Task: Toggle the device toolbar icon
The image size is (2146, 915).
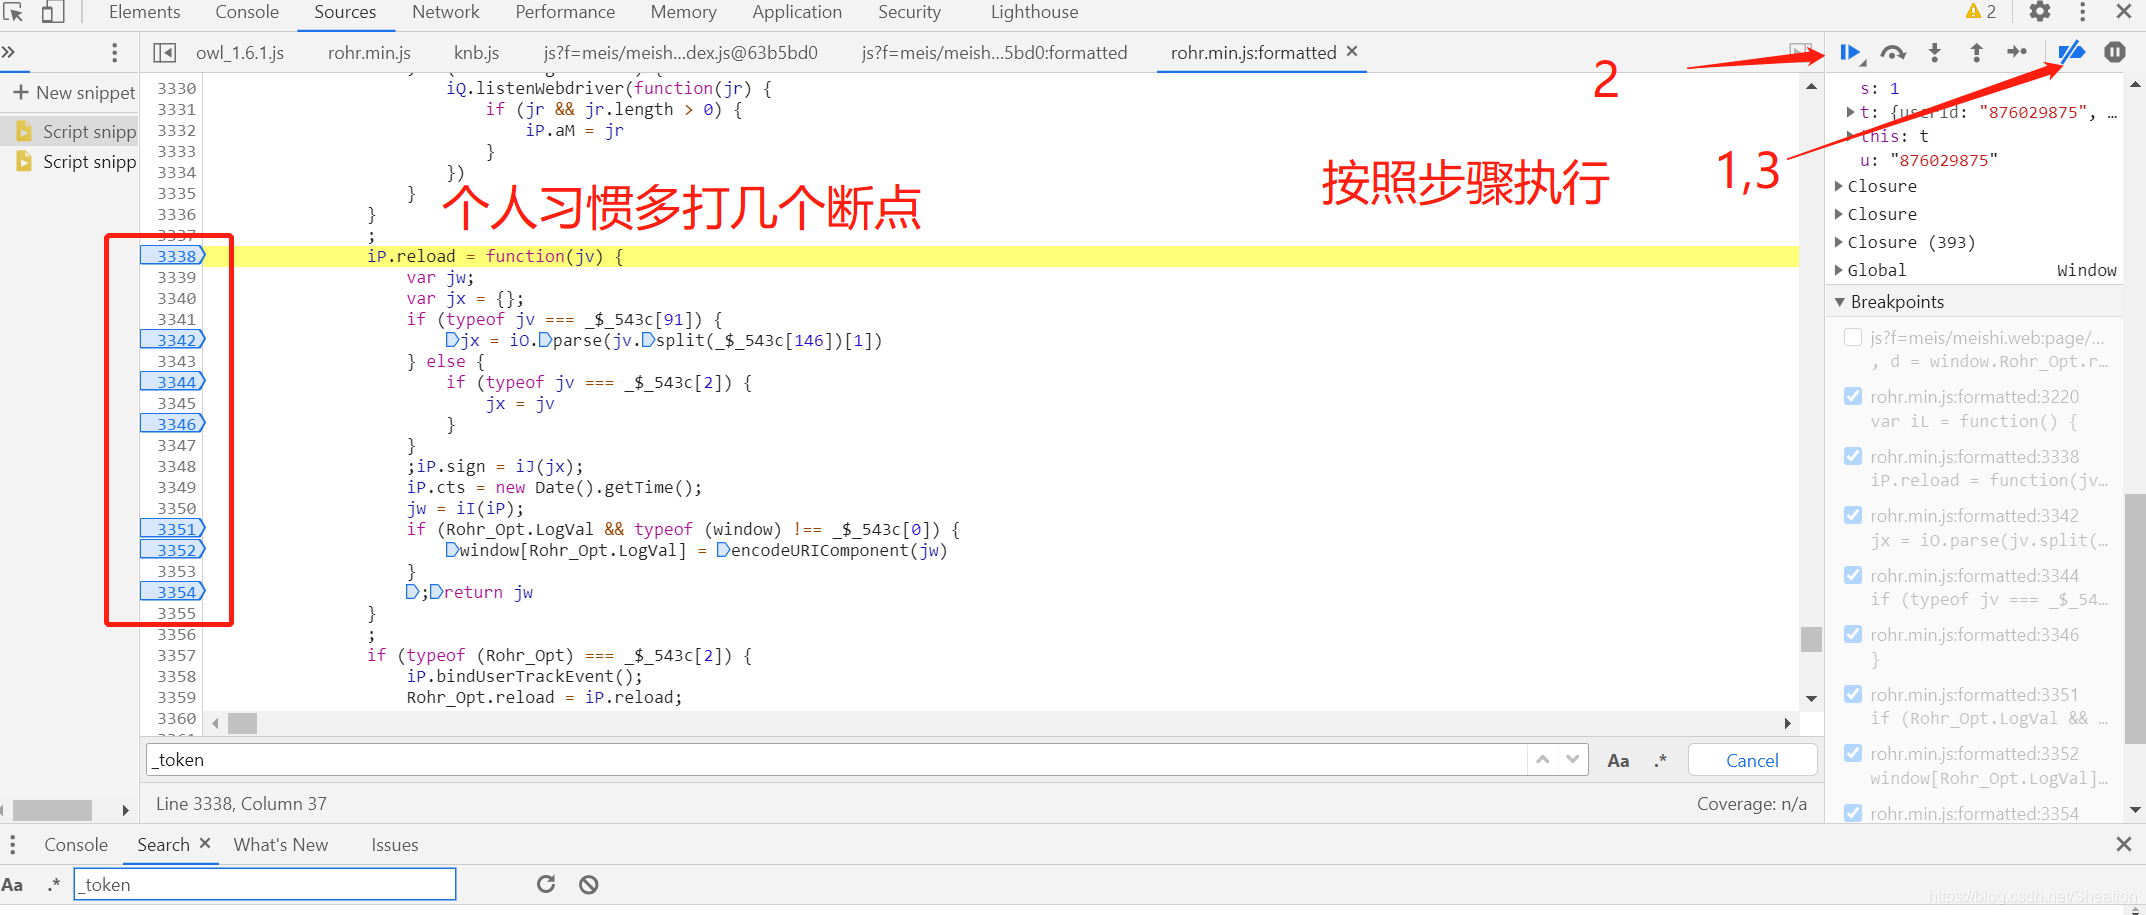Action: pos(52,12)
